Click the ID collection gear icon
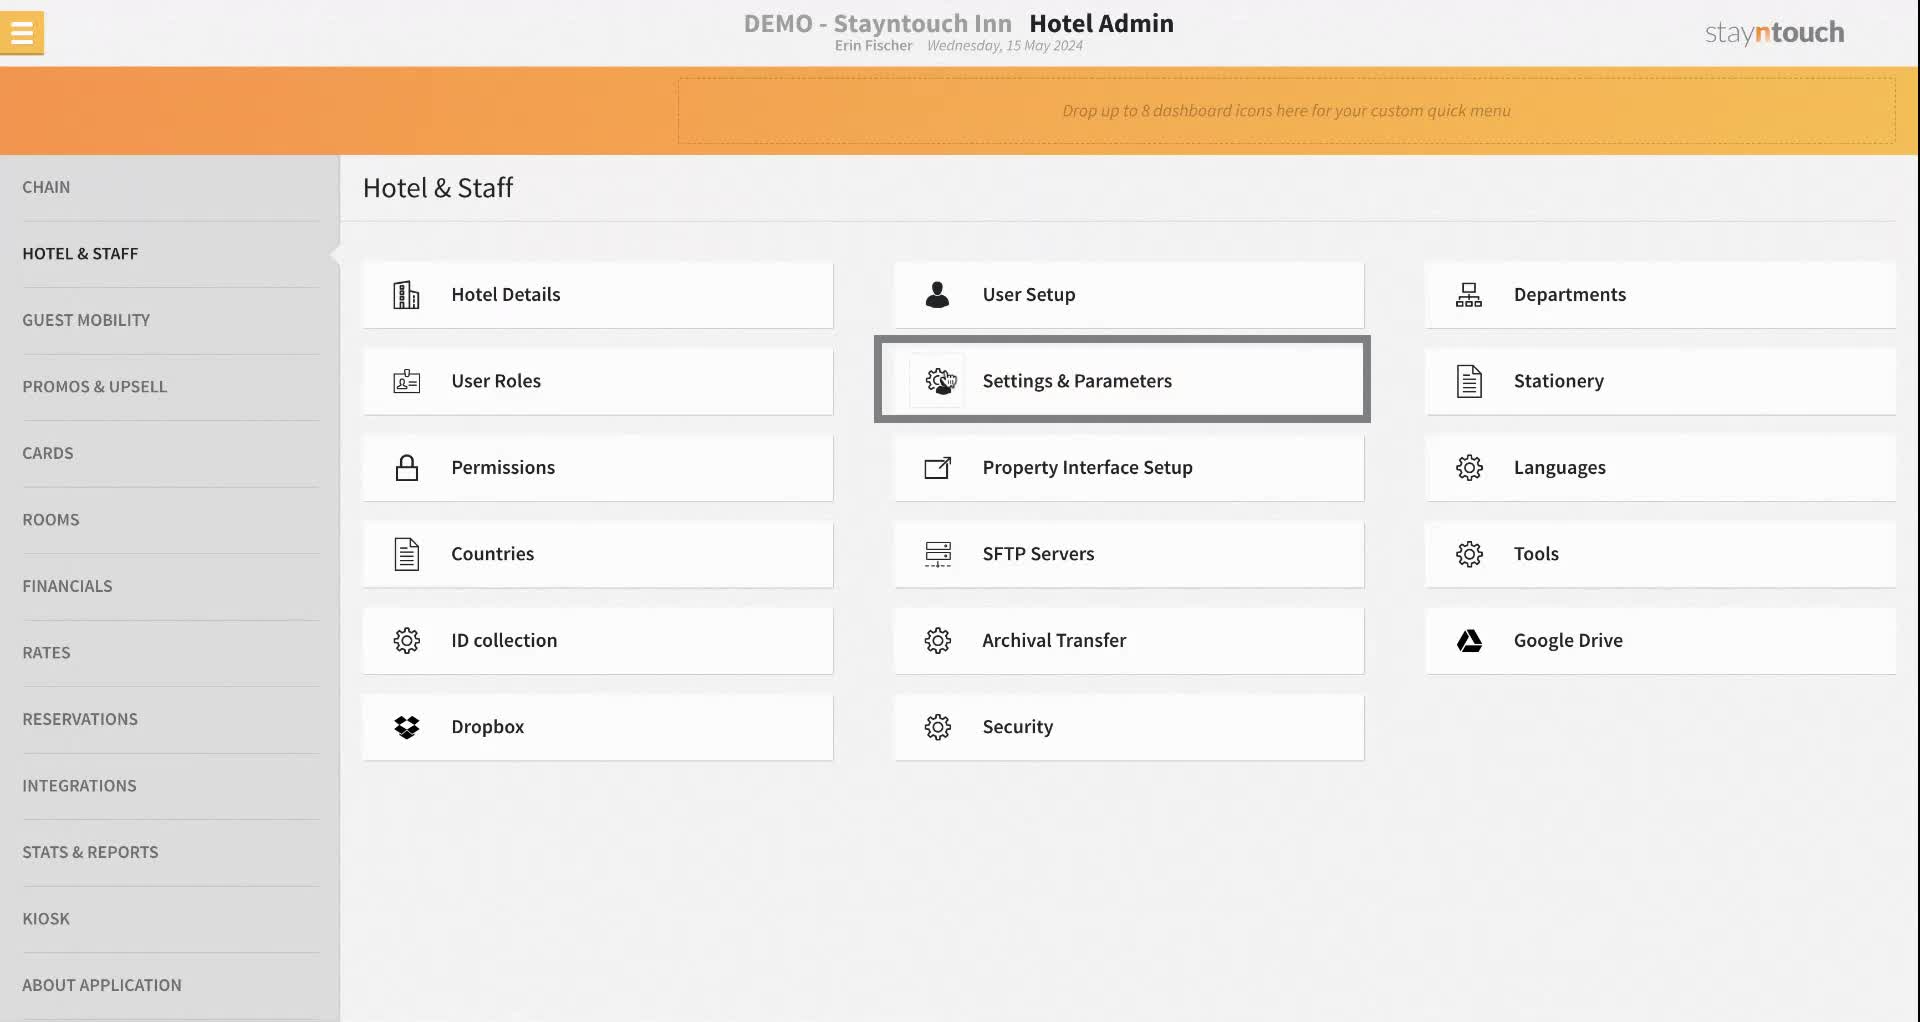 click(406, 640)
